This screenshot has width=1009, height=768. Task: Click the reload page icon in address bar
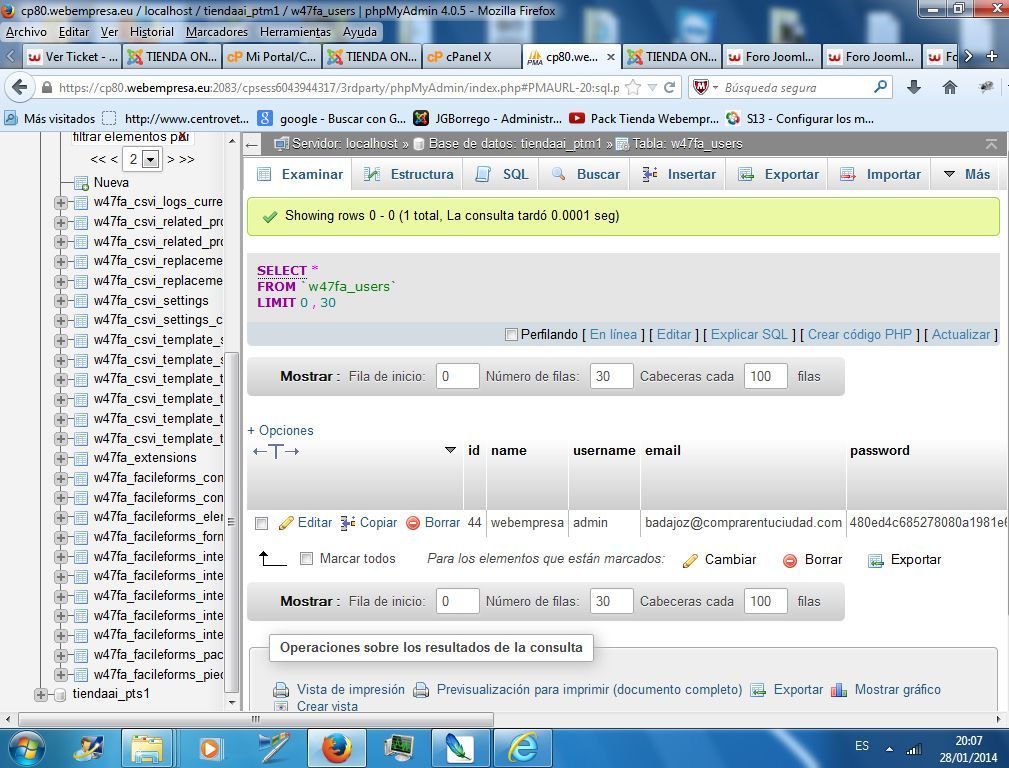[670, 87]
